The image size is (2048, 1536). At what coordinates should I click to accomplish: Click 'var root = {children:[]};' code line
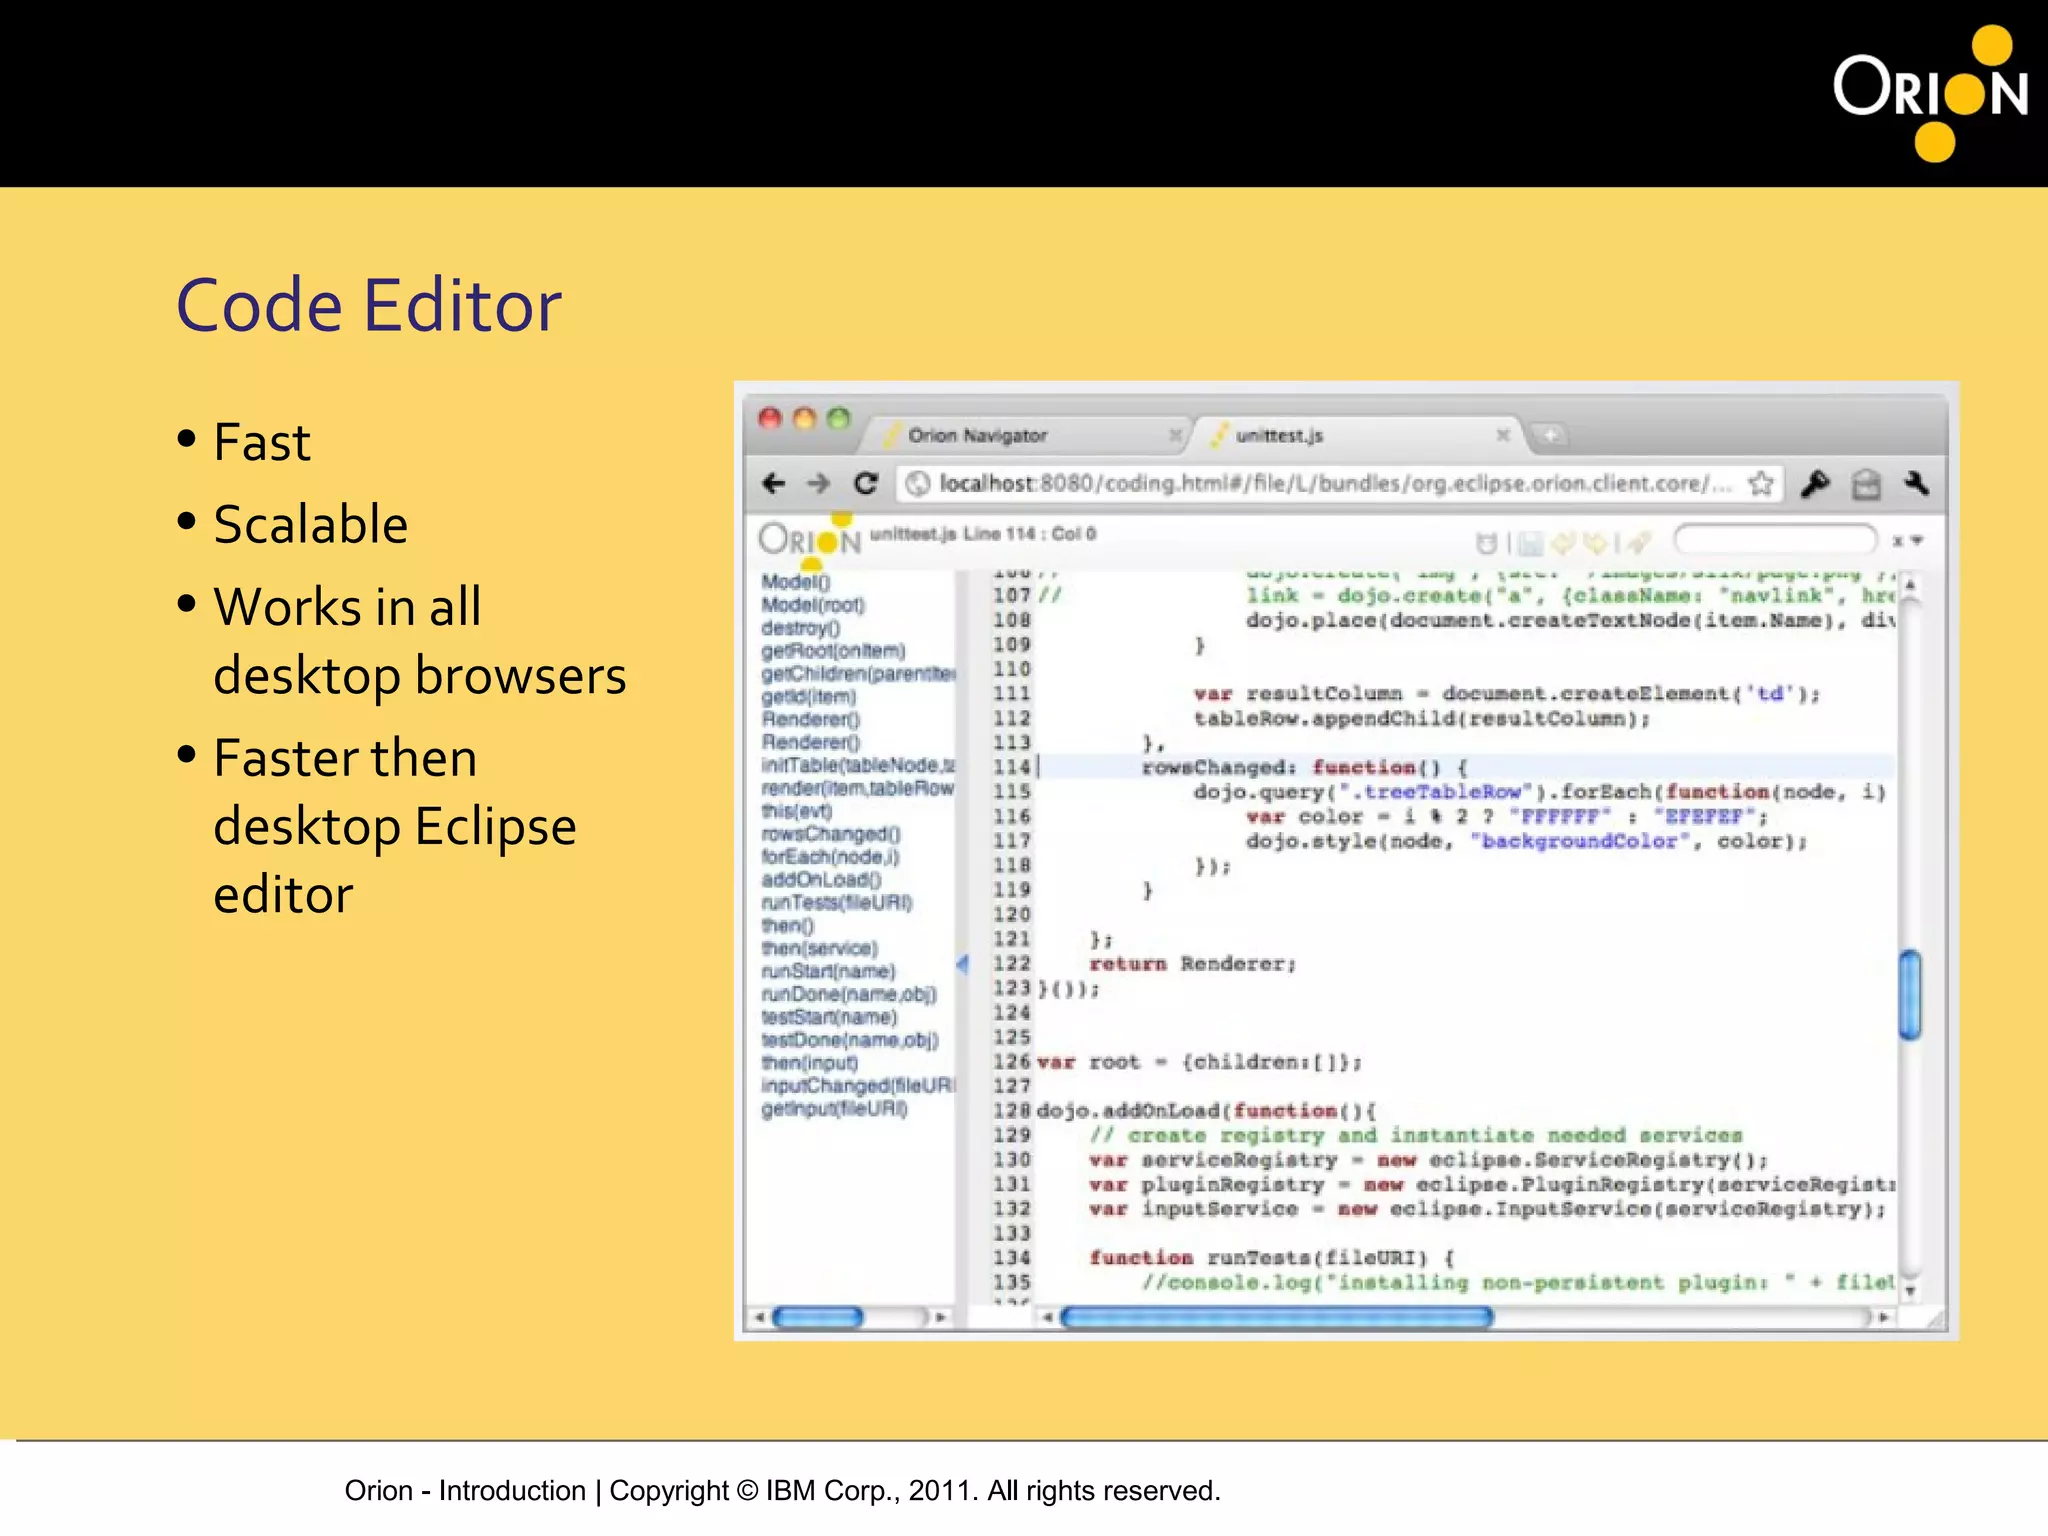1199,1062
